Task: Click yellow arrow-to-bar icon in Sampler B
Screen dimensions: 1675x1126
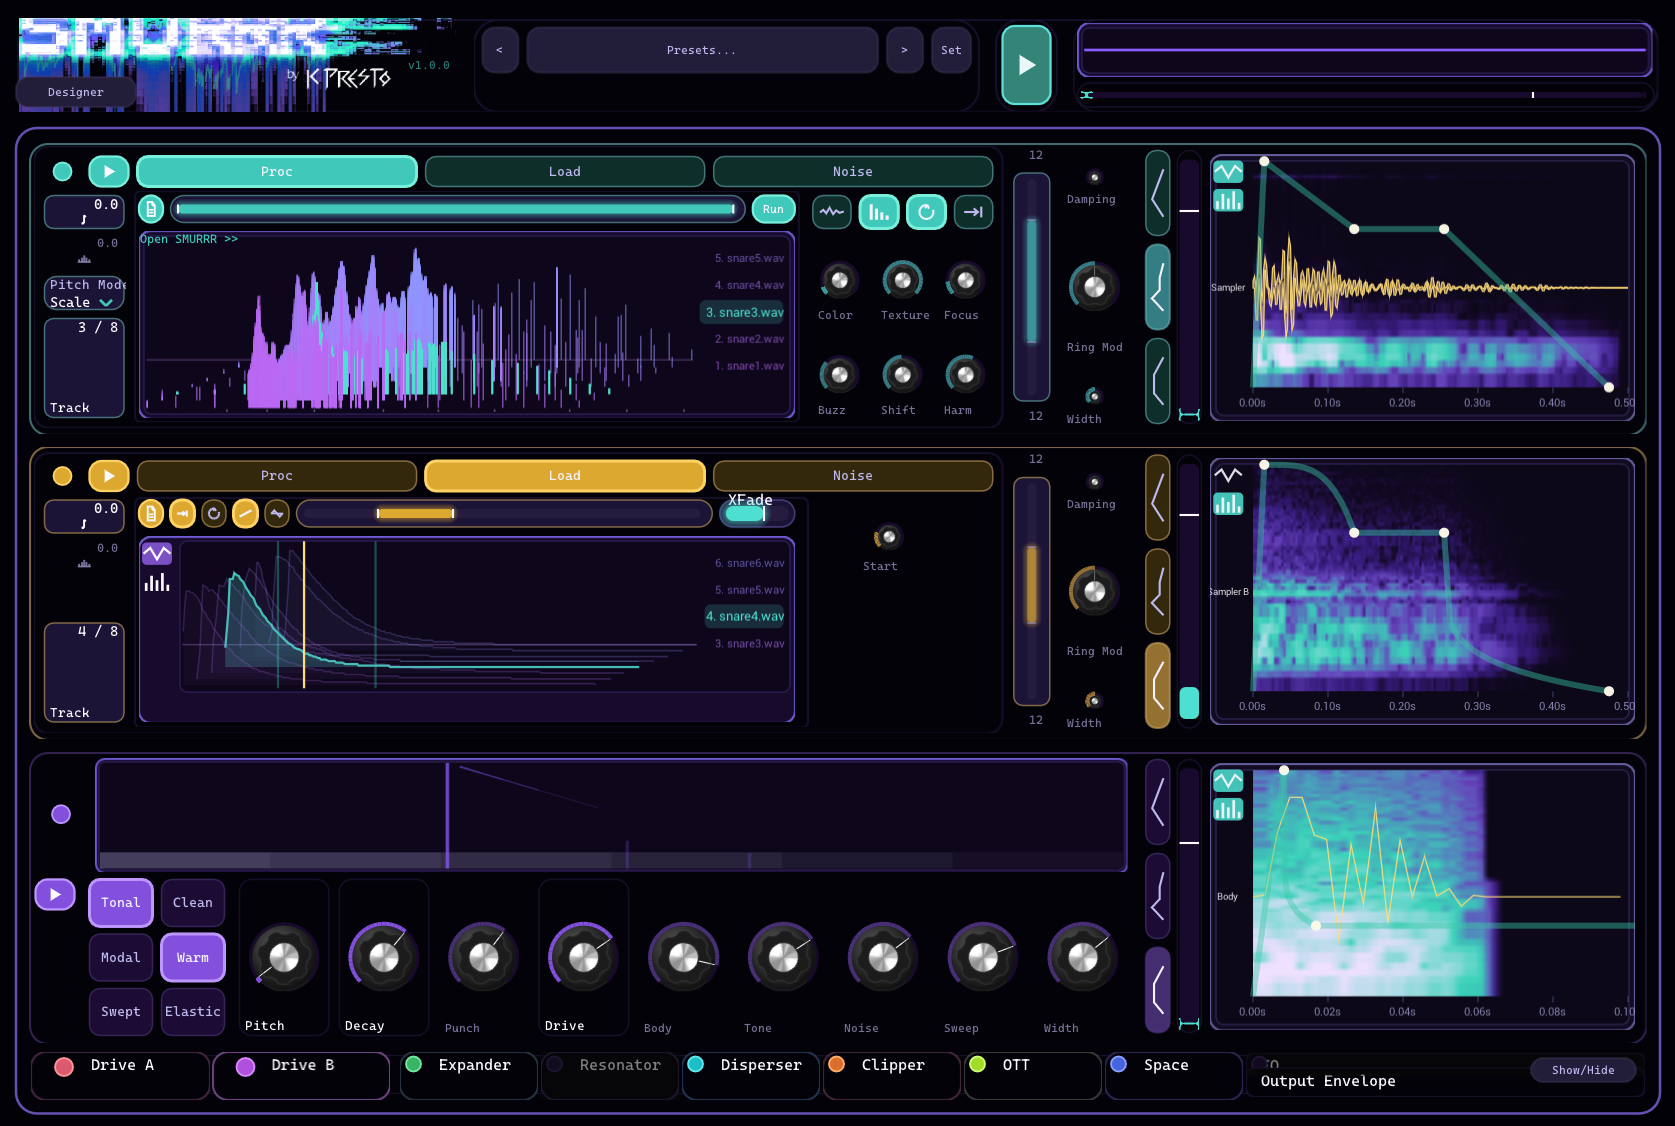Action: pyautogui.click(x=182, y=514)
